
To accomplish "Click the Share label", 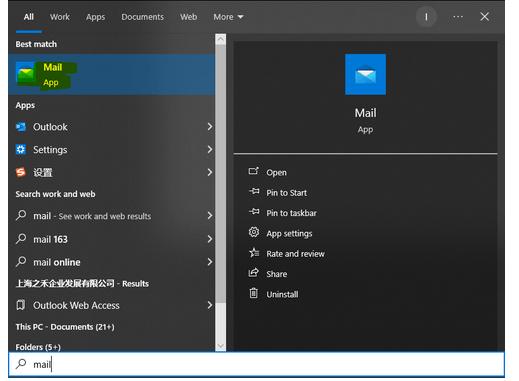I will 277,274.
